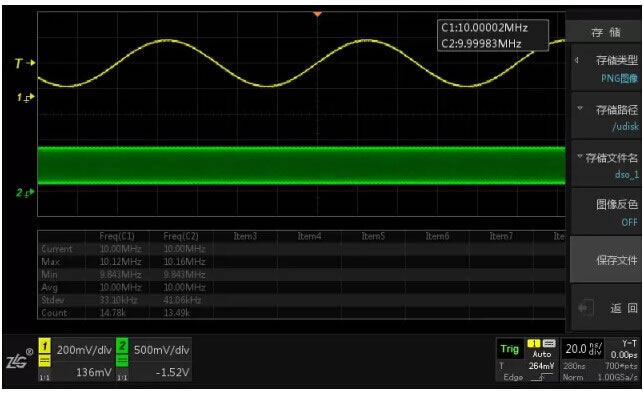Expand 存储路径 /udisk dropdown
The width and height of the screenshot is (643, 393).
point(606,117)
